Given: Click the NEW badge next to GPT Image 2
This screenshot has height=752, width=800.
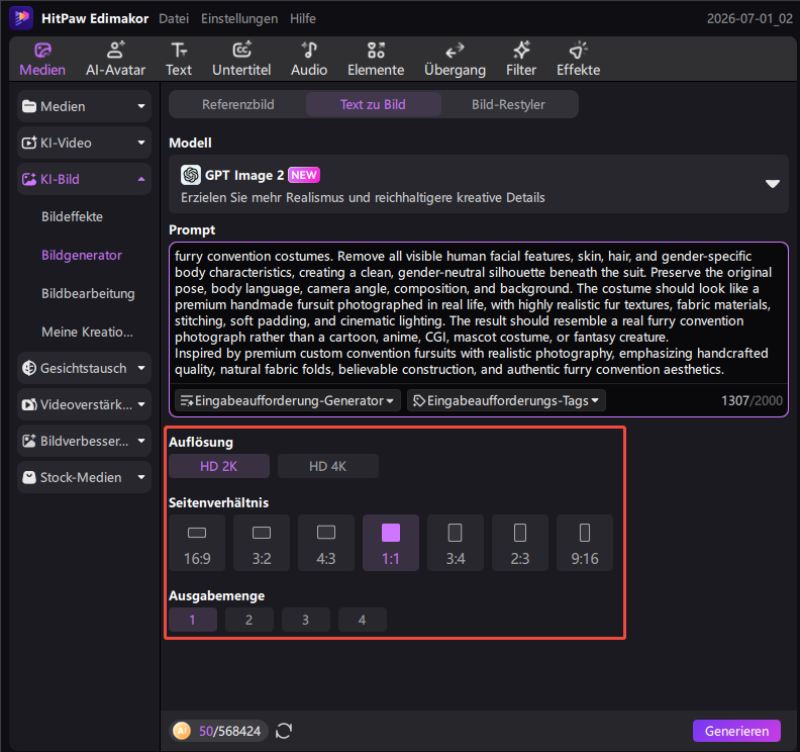Looking at the screenshot, I should [304, 175].
